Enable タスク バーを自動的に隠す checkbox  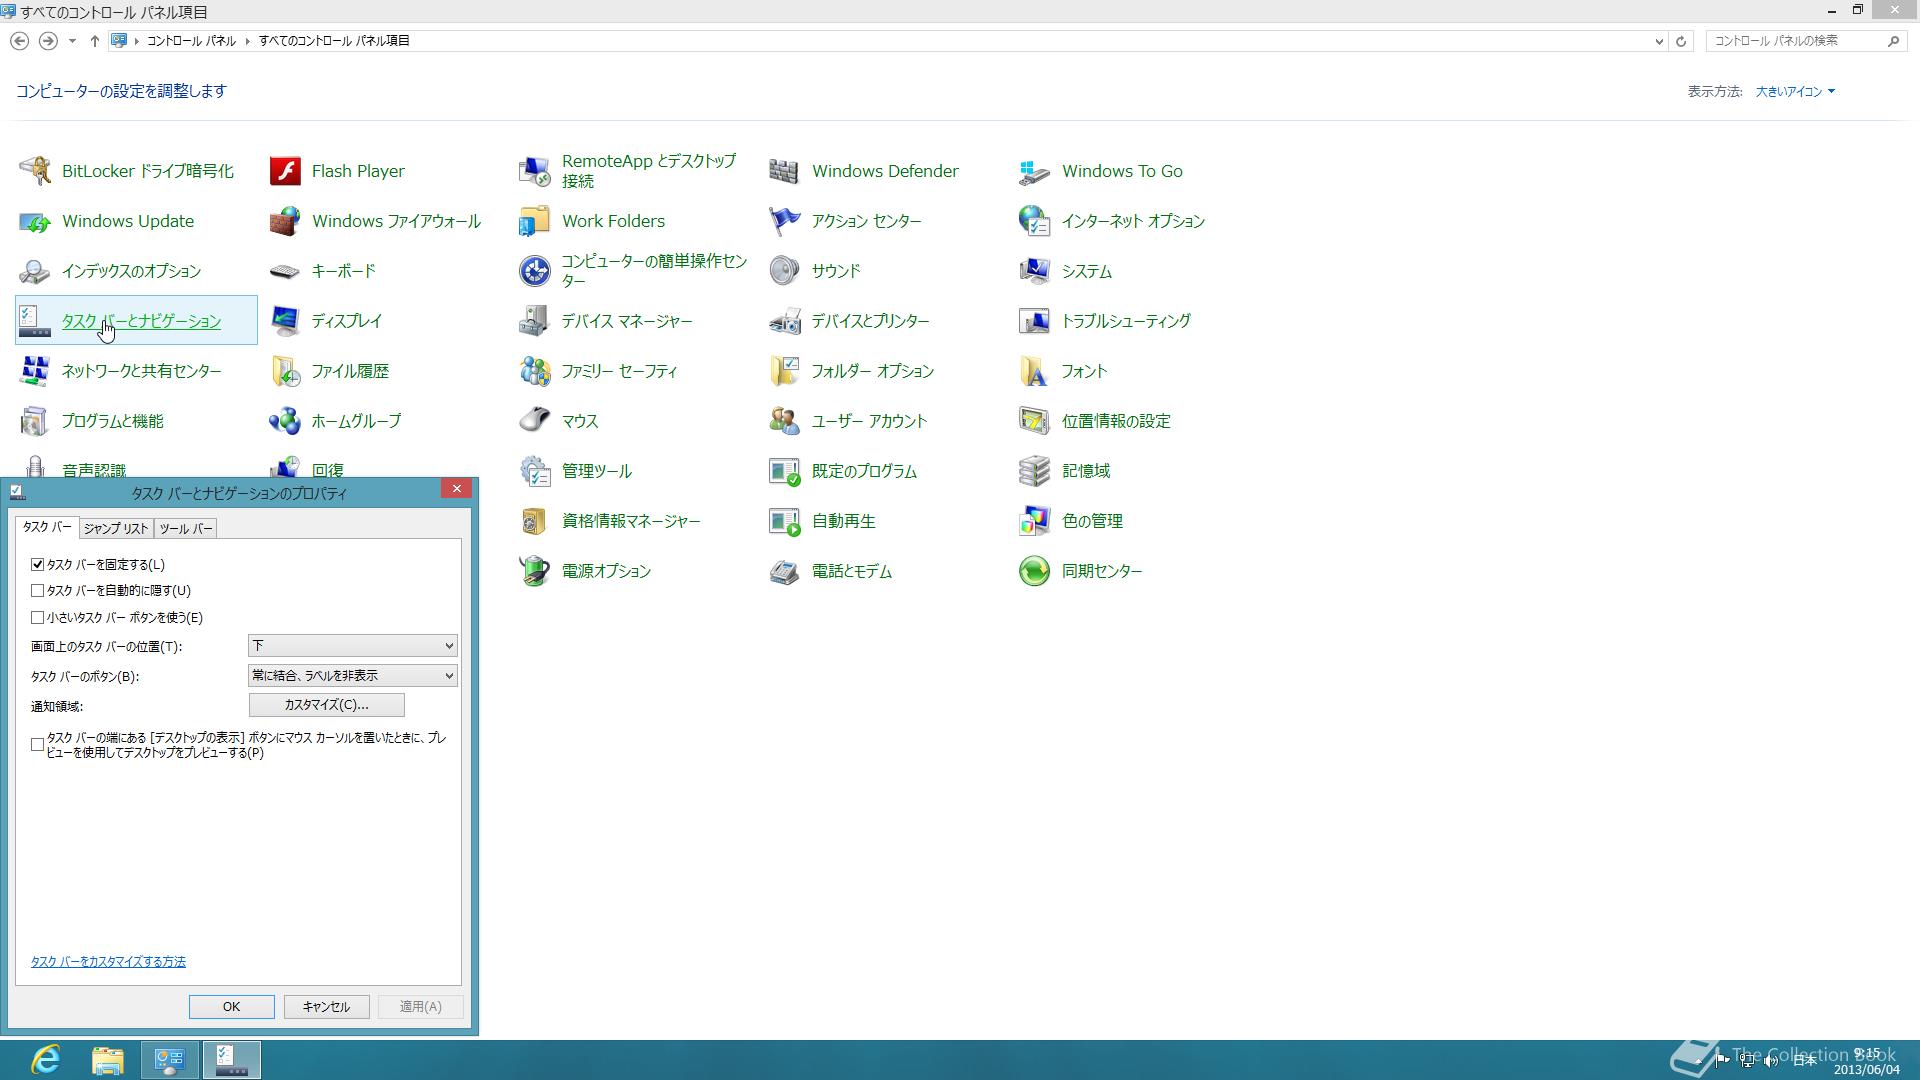[x=38, y=591]
